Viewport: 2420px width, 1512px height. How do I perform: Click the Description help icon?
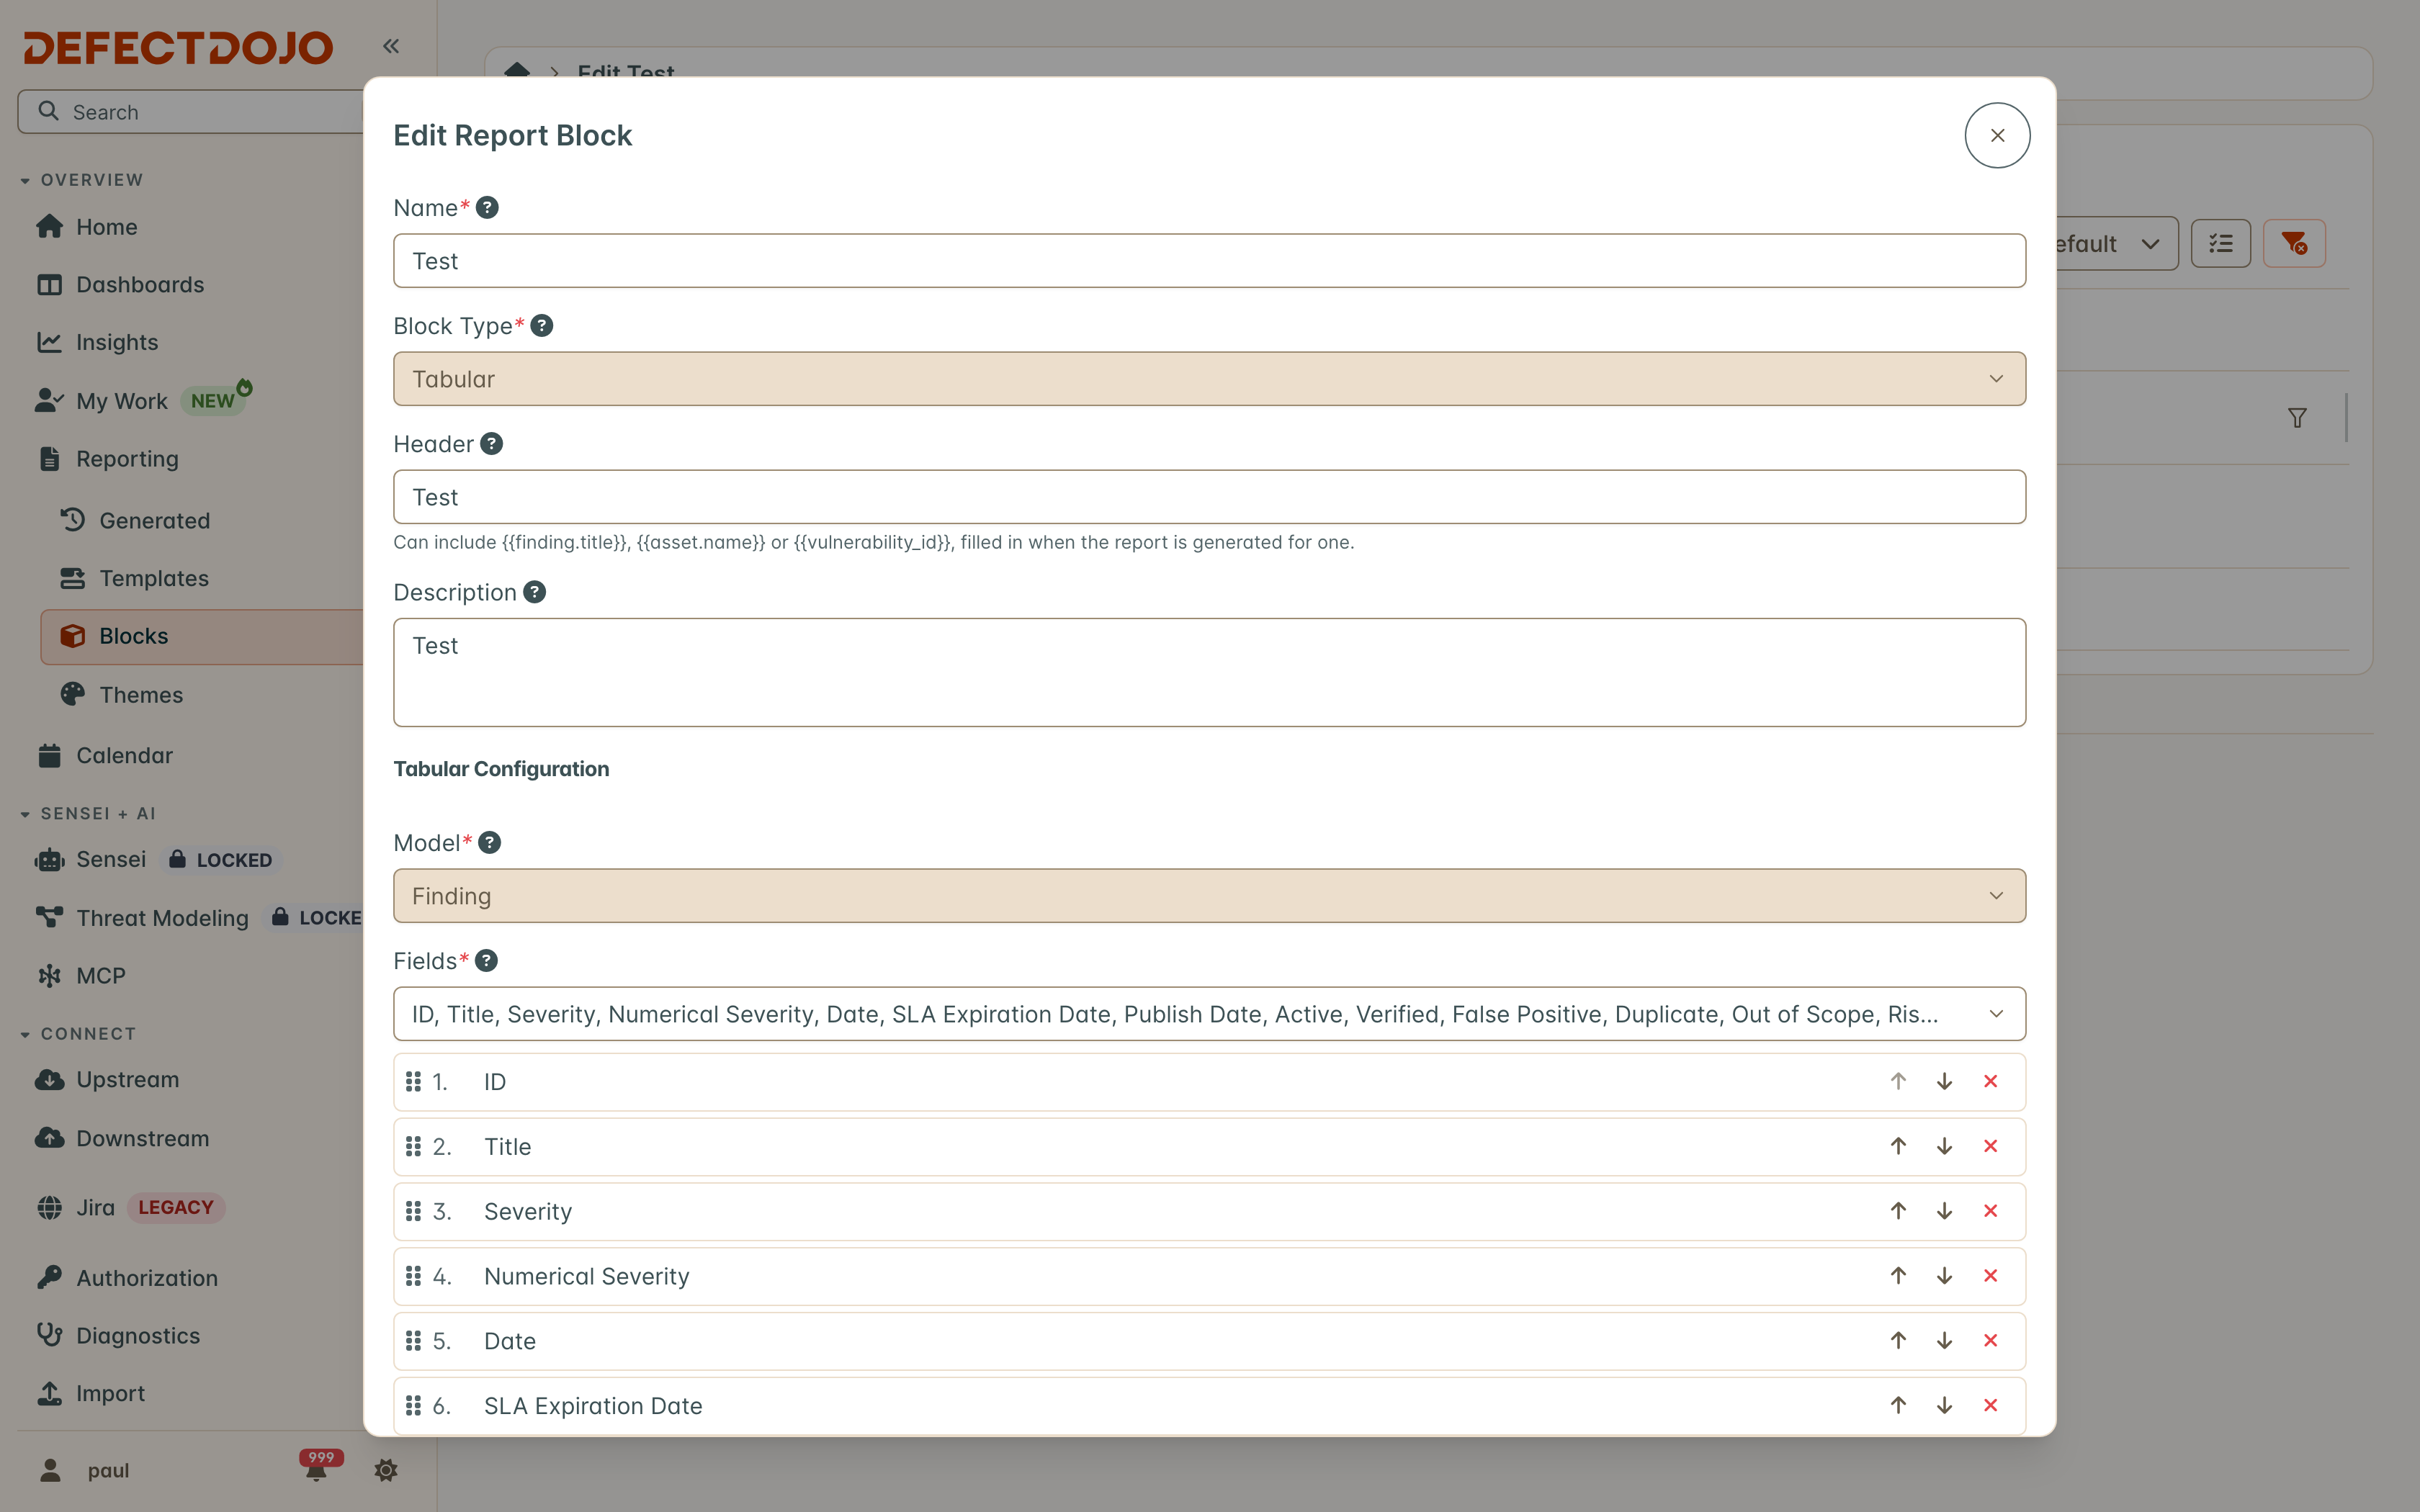click(535, 592)
